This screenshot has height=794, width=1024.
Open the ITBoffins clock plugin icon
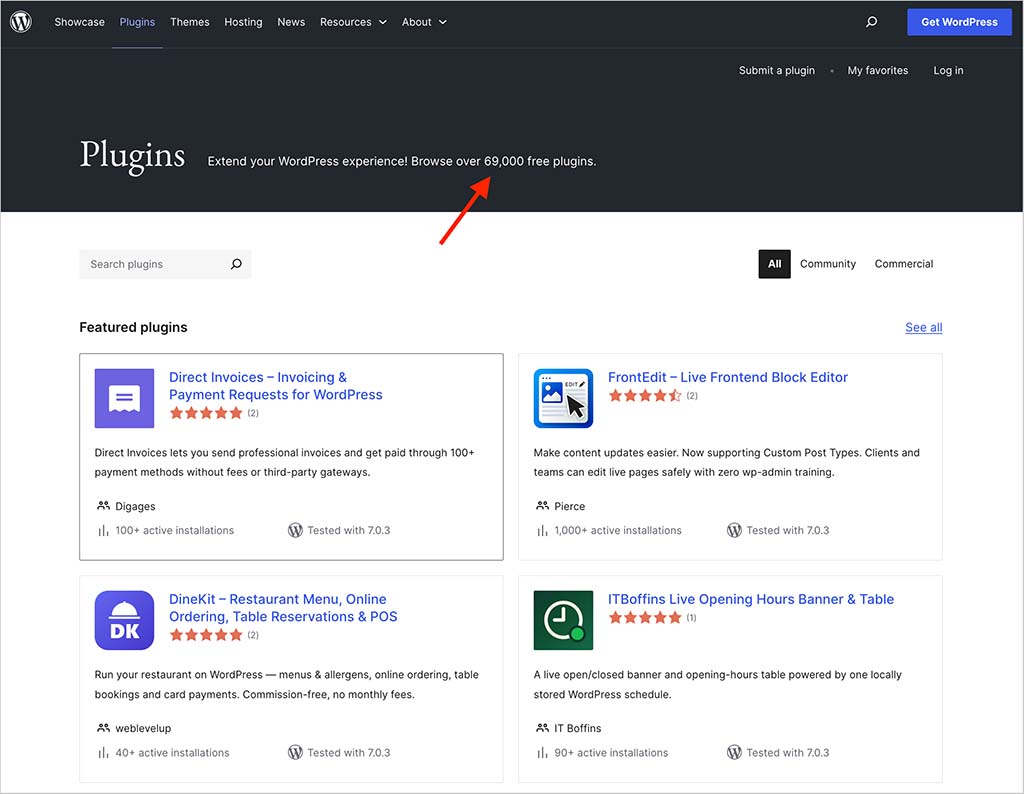(563, 620)
